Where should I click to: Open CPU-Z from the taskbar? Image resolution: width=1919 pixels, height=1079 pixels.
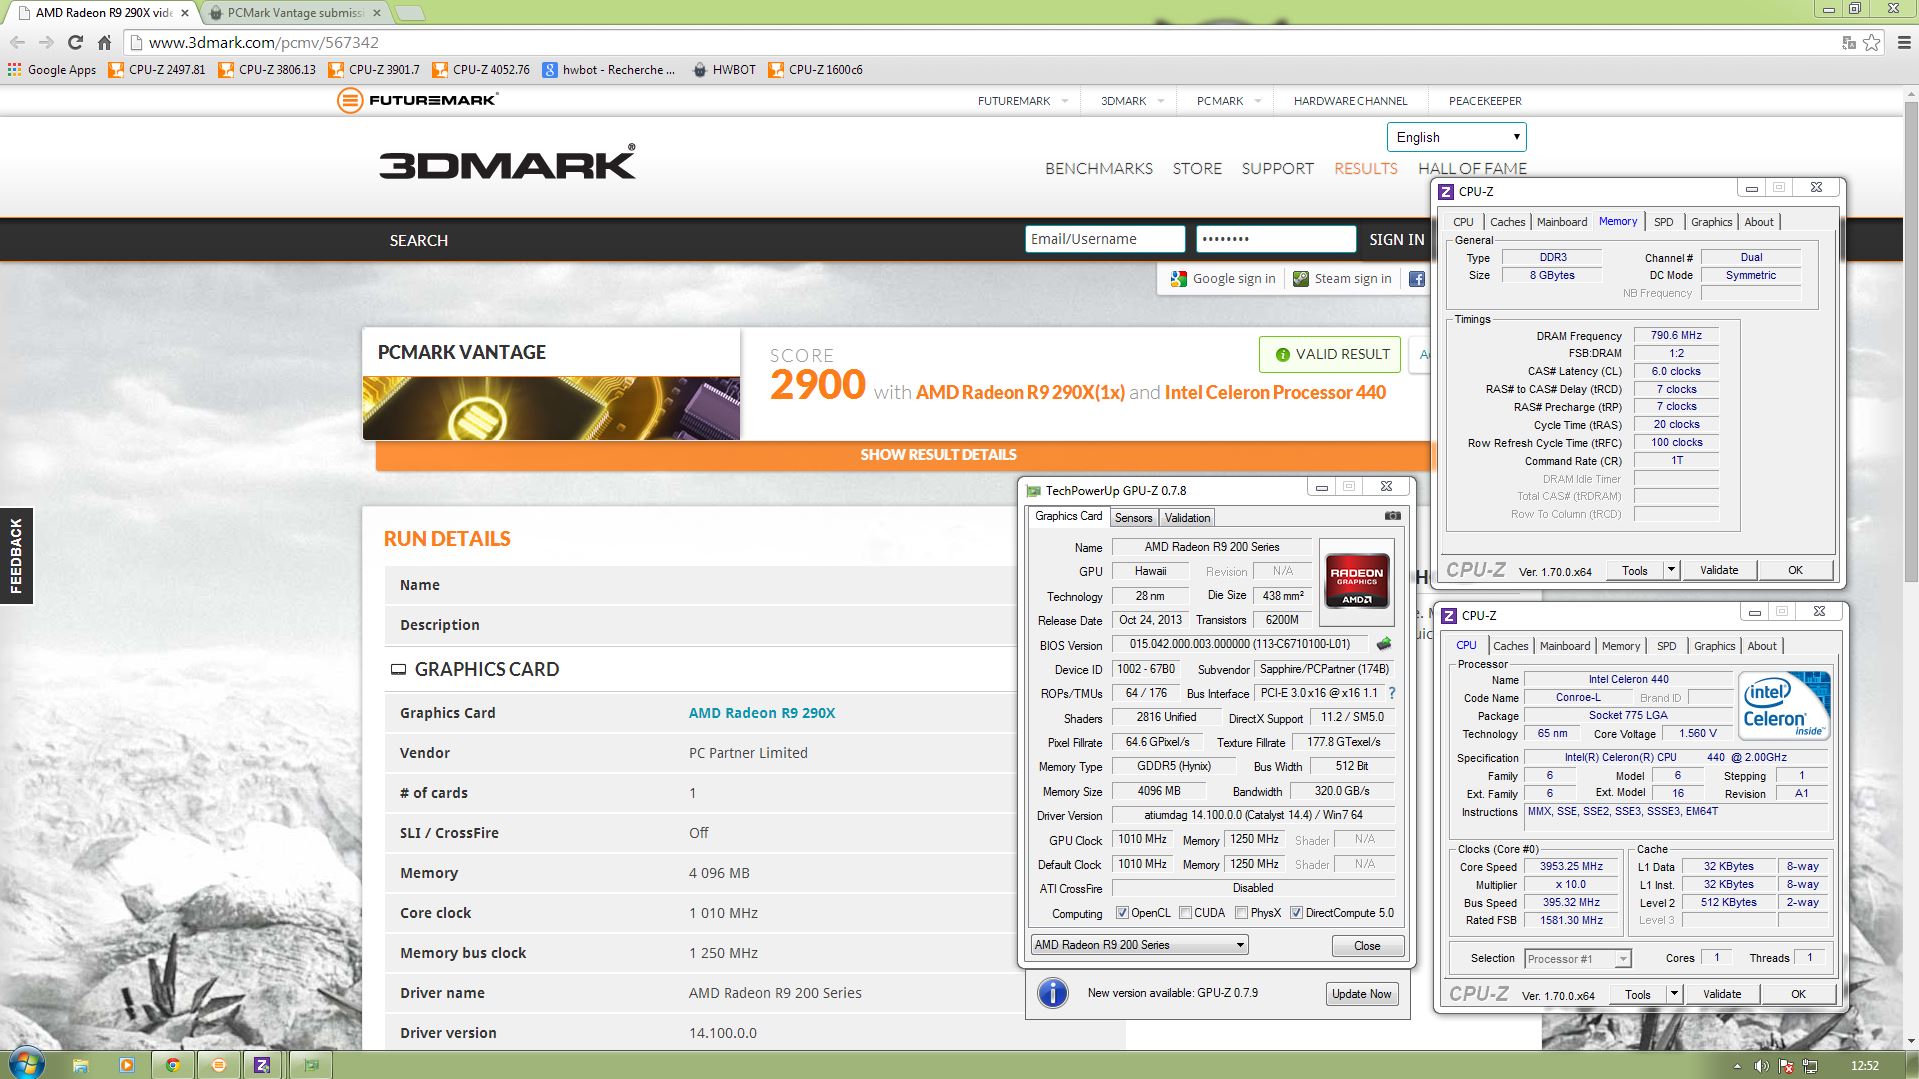click(262, 1065)
